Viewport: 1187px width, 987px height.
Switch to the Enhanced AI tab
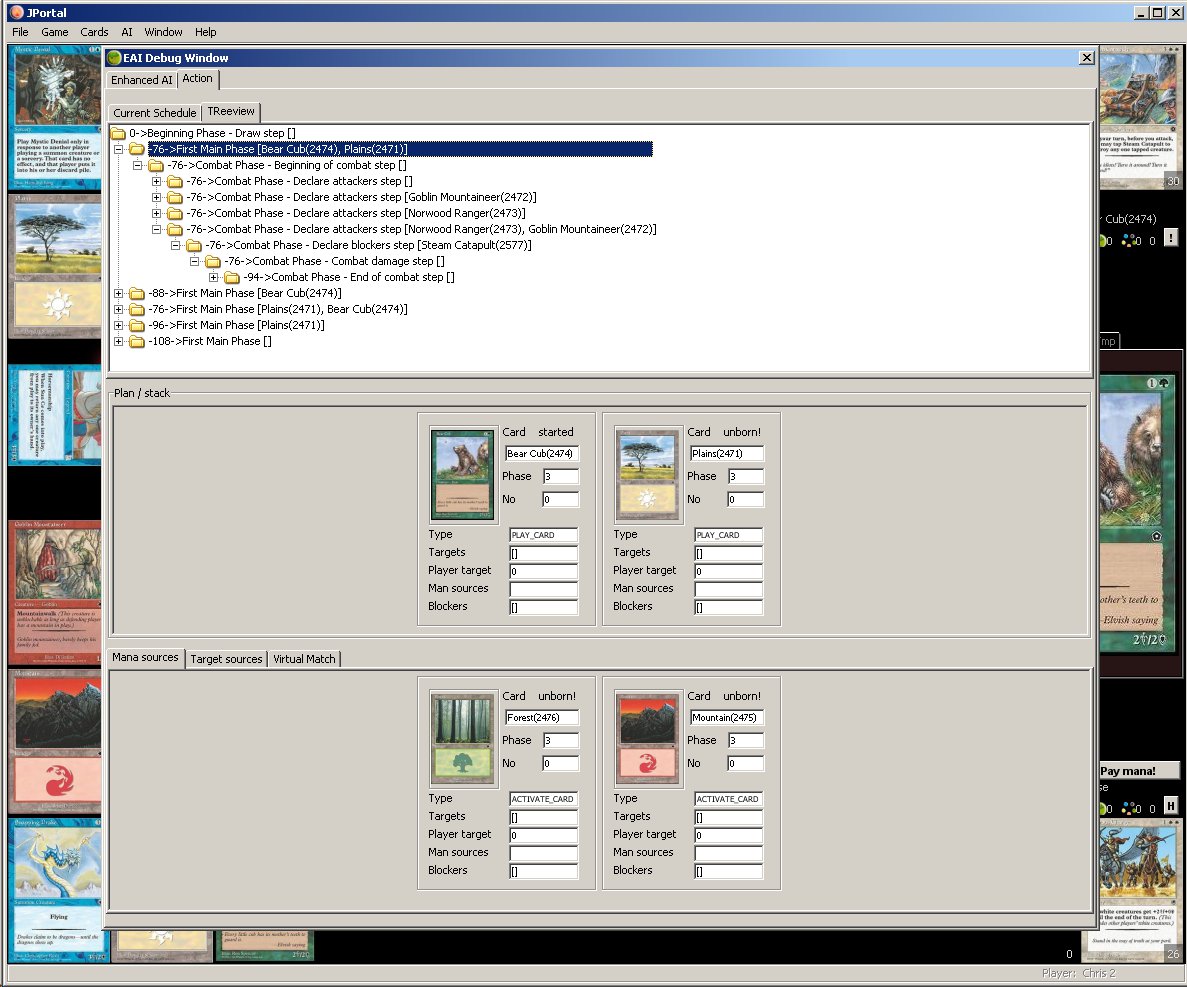(142, 79)
